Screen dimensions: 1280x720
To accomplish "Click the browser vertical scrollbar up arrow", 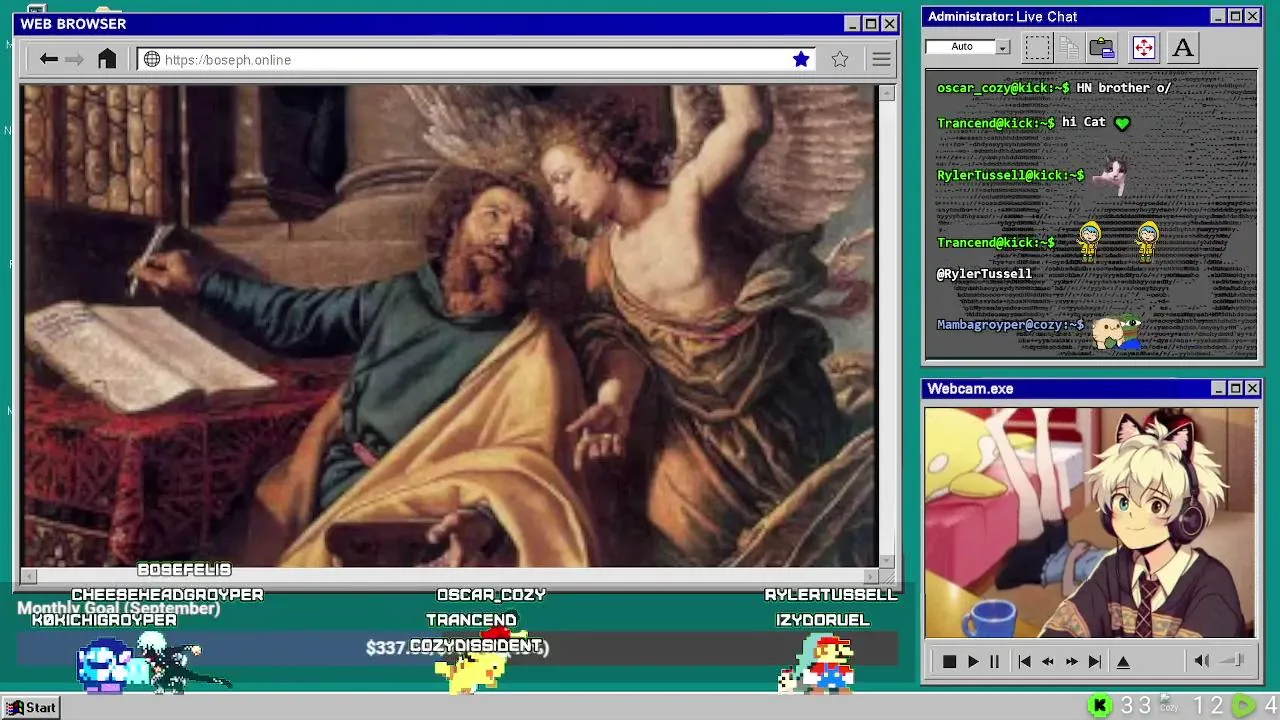I will pos(886,93).
